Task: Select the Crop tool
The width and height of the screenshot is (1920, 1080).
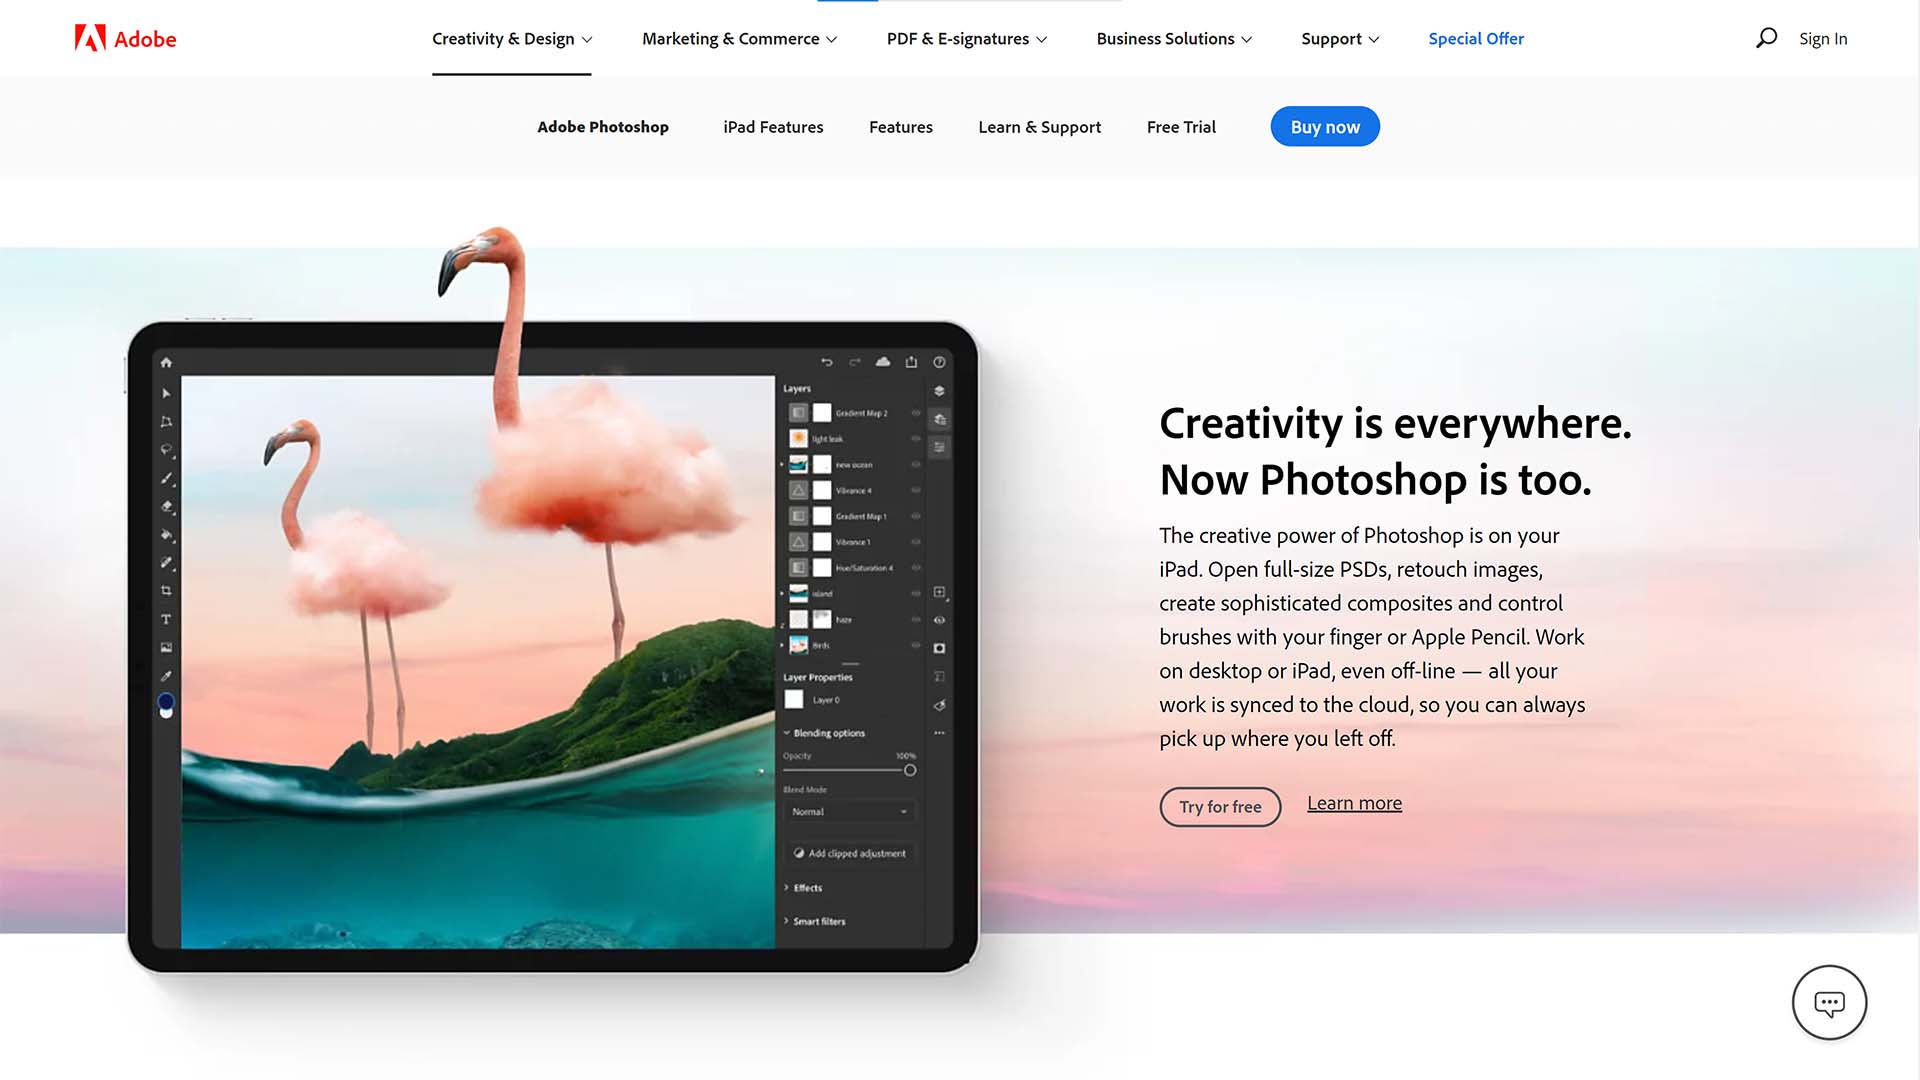Action: 166,590
